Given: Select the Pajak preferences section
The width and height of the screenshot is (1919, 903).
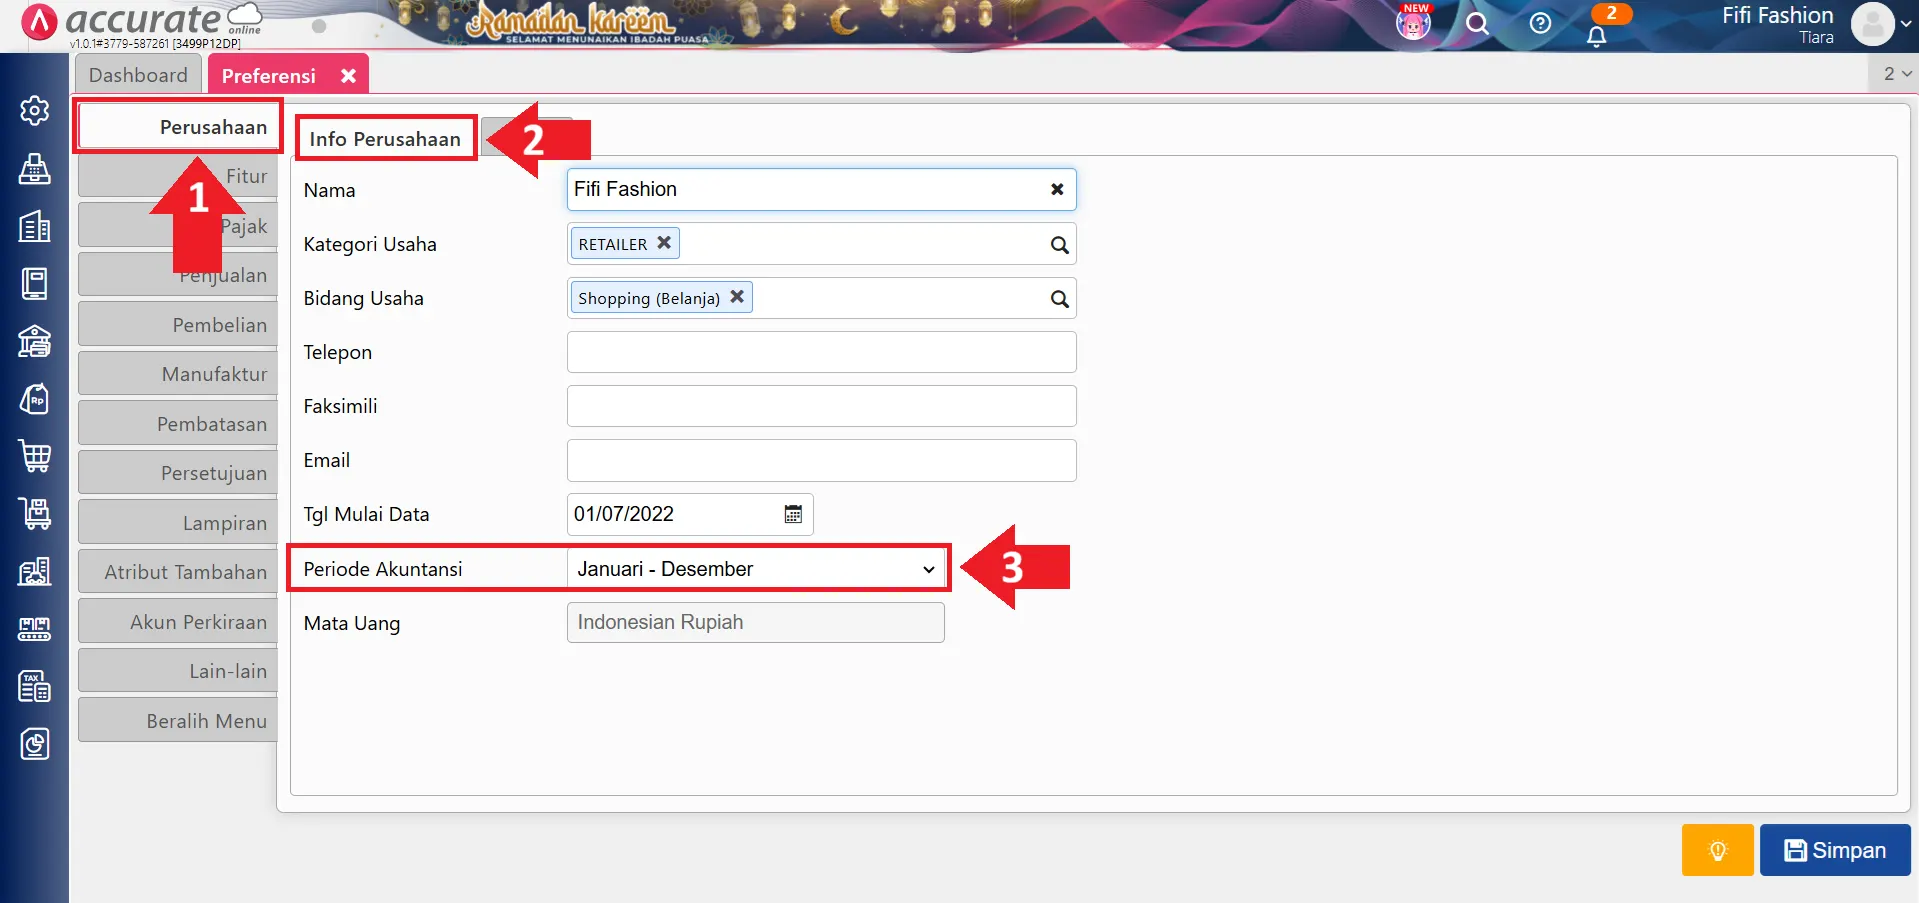Looking at the screenshot, I should (x=243, y=226).
